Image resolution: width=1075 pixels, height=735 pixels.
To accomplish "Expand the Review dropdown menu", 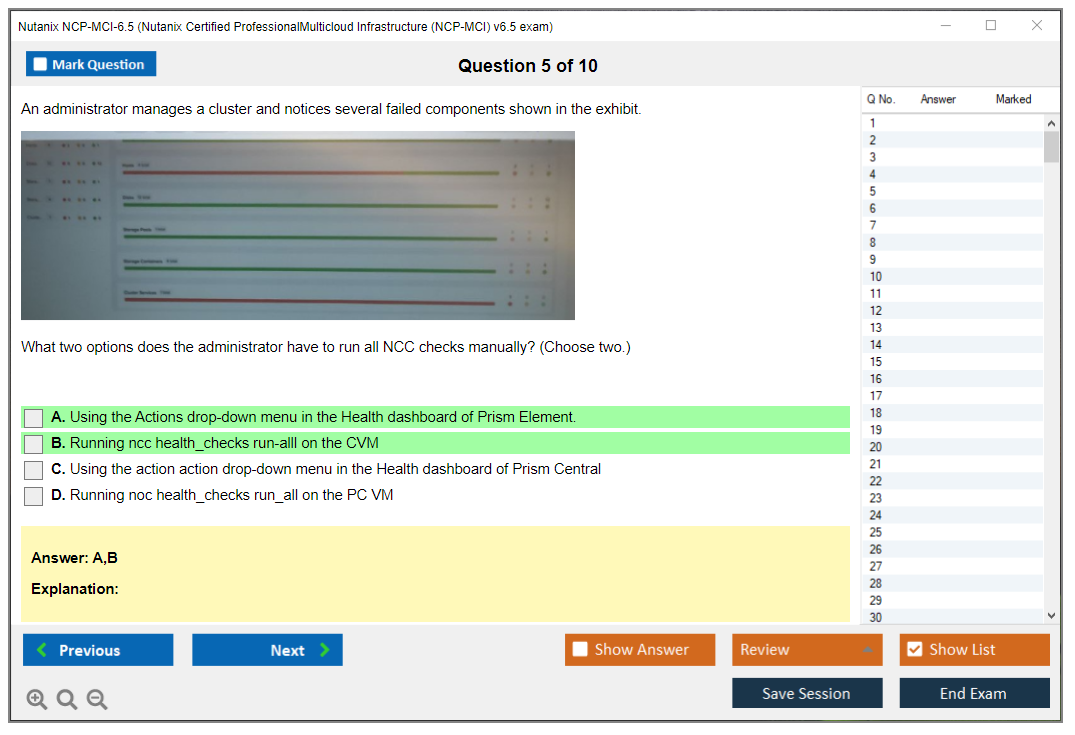I will pos(867,650).
